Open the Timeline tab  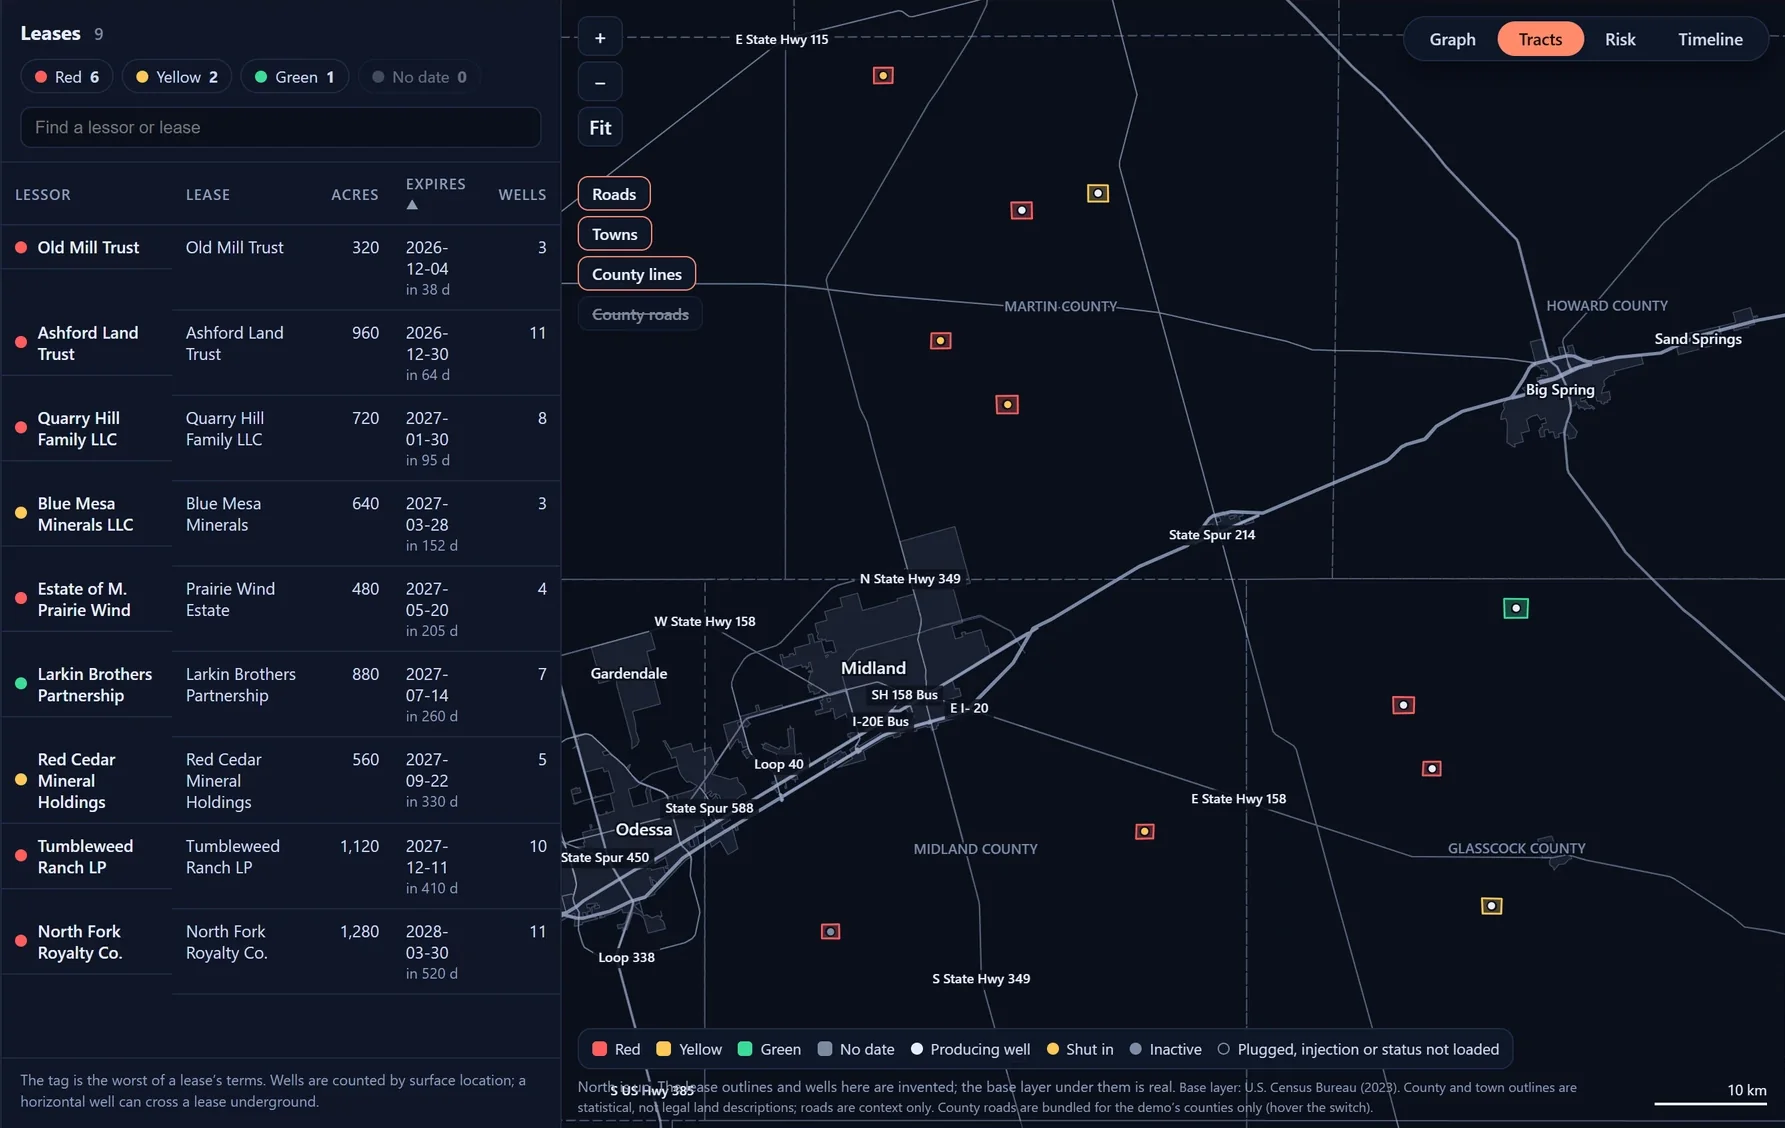1710,39
